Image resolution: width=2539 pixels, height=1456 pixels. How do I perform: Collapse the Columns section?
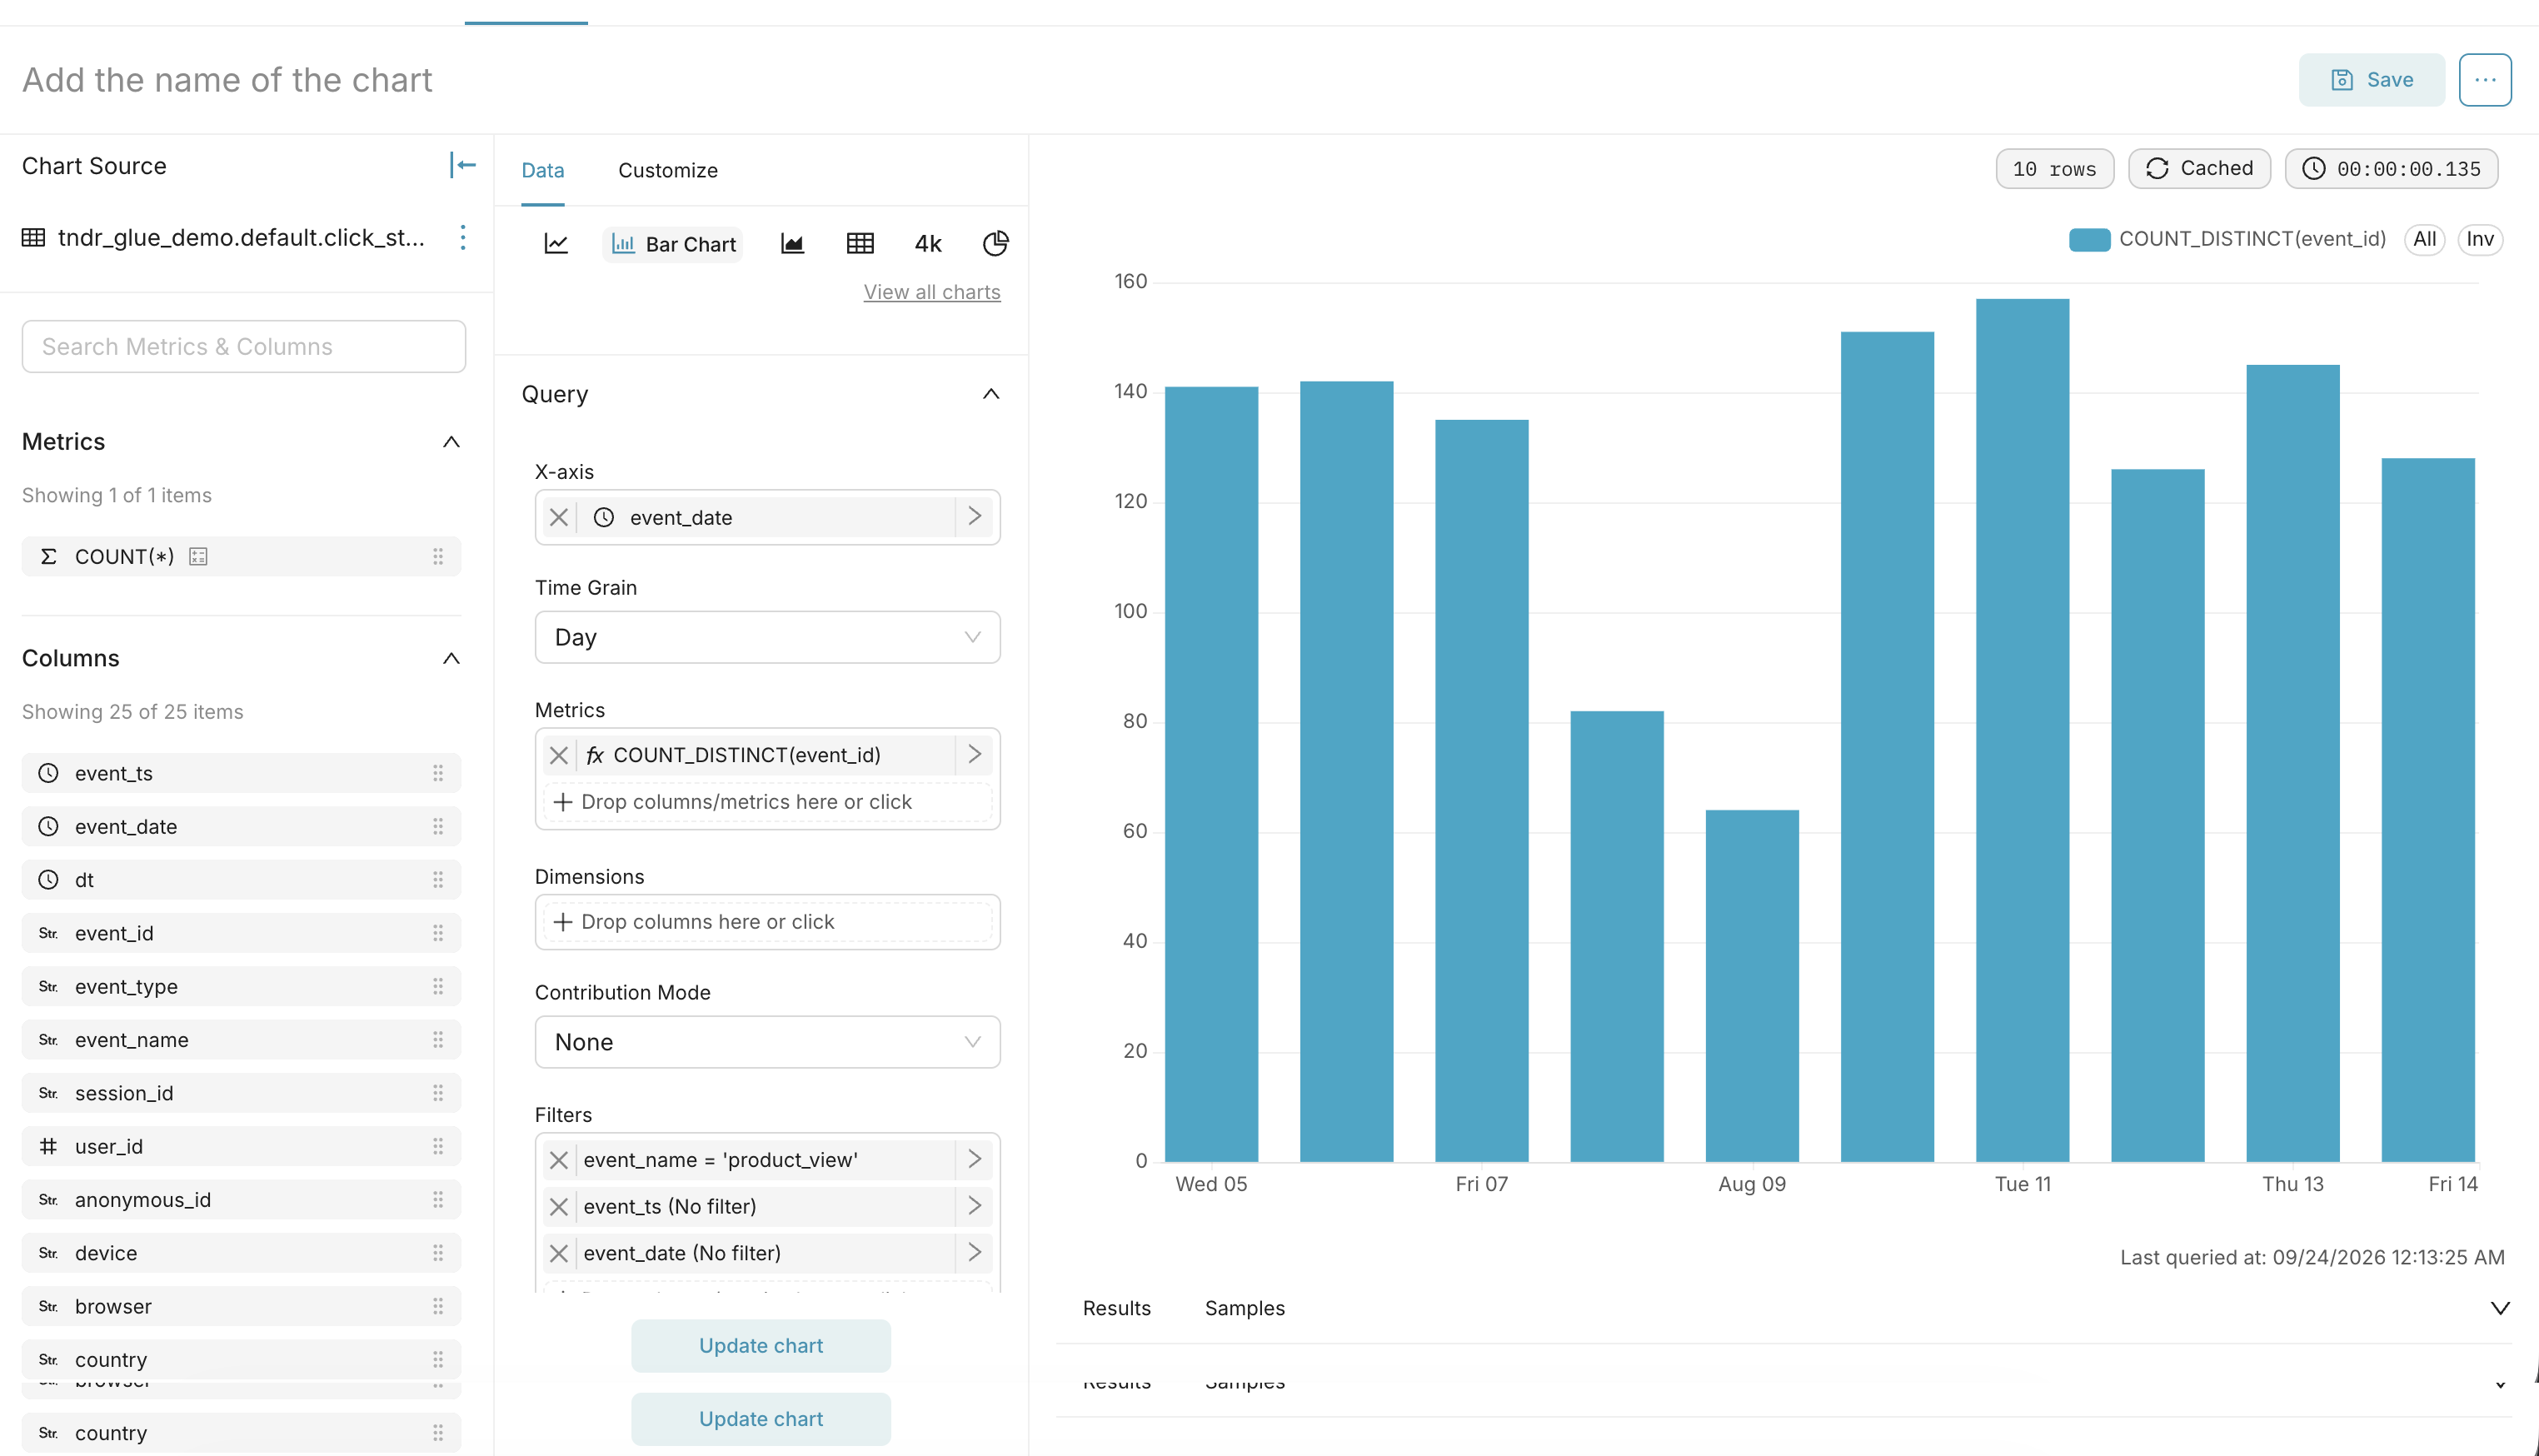coord(451,658)
